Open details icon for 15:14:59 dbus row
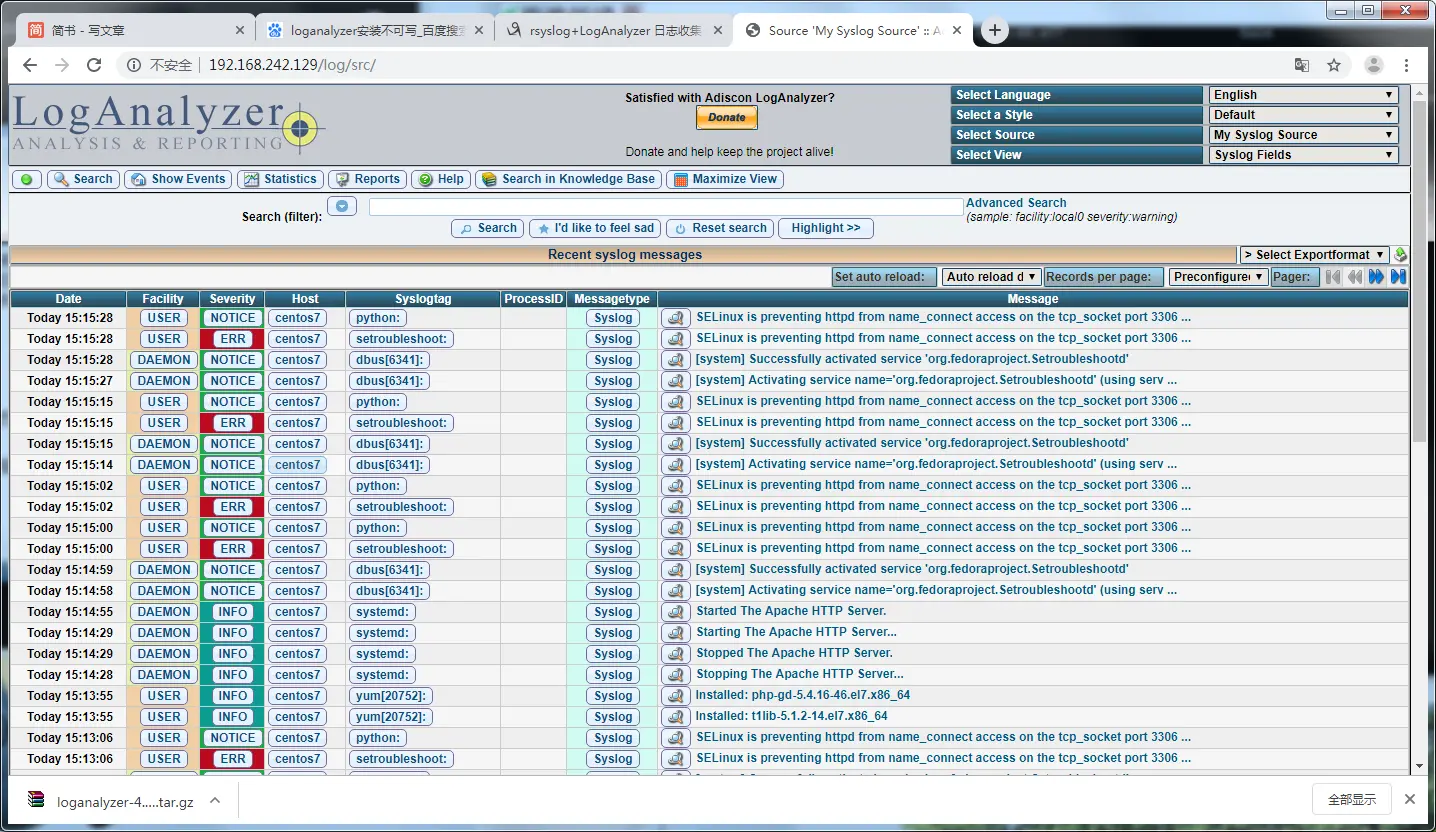Image resolution: width=1436 pixels, height=832 pixels. 676,570
